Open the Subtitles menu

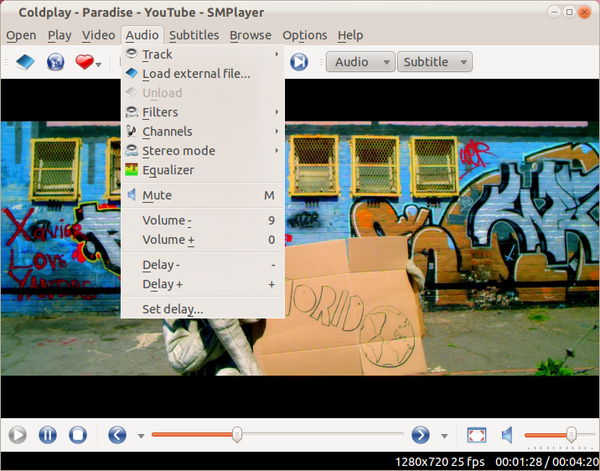coord(194,35)
